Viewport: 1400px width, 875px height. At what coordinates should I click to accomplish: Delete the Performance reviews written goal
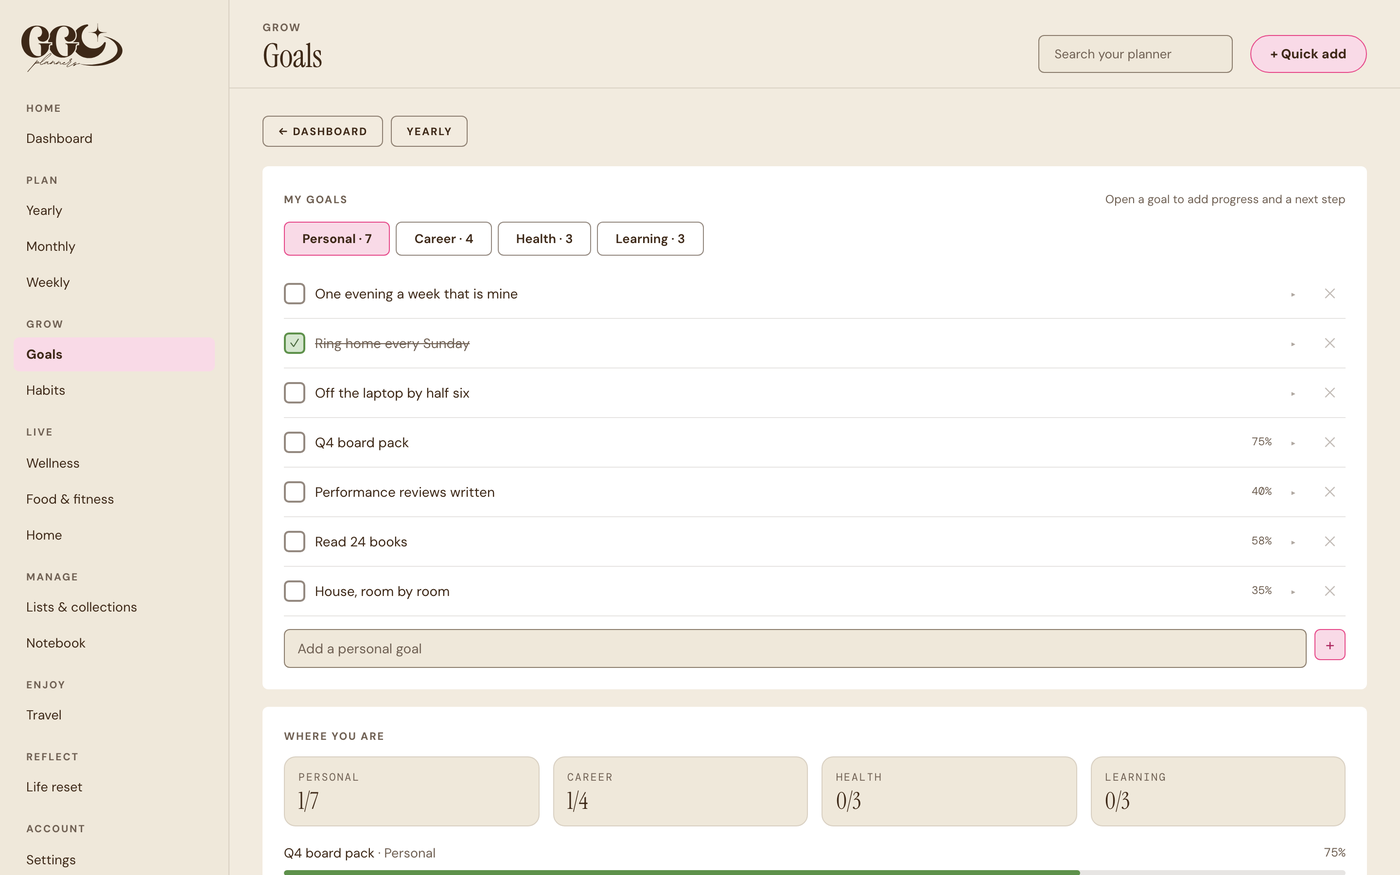click(x=1330, y=492)
